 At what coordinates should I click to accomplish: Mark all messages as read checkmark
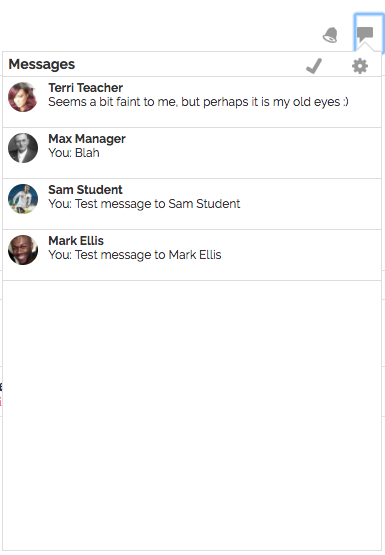click(314, 66)
